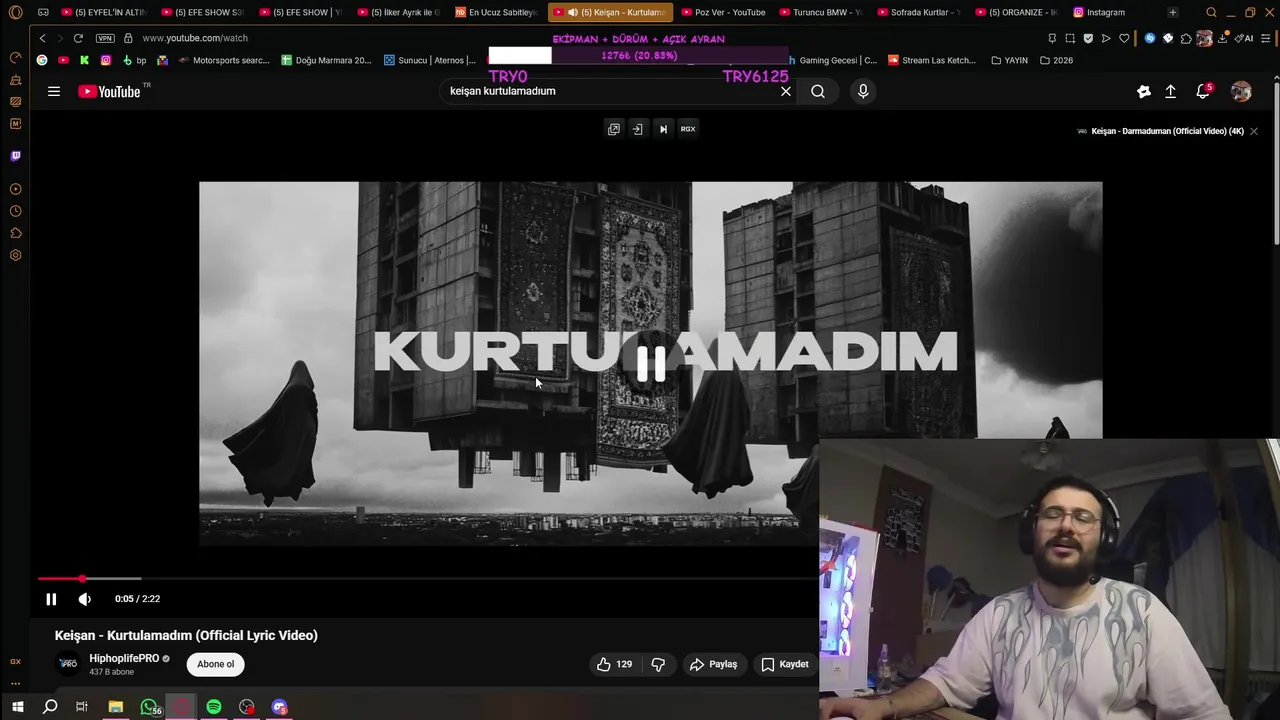
Task: Switch to the En Ucuz Sabitleyici tab
Action: tap(496, 12)
